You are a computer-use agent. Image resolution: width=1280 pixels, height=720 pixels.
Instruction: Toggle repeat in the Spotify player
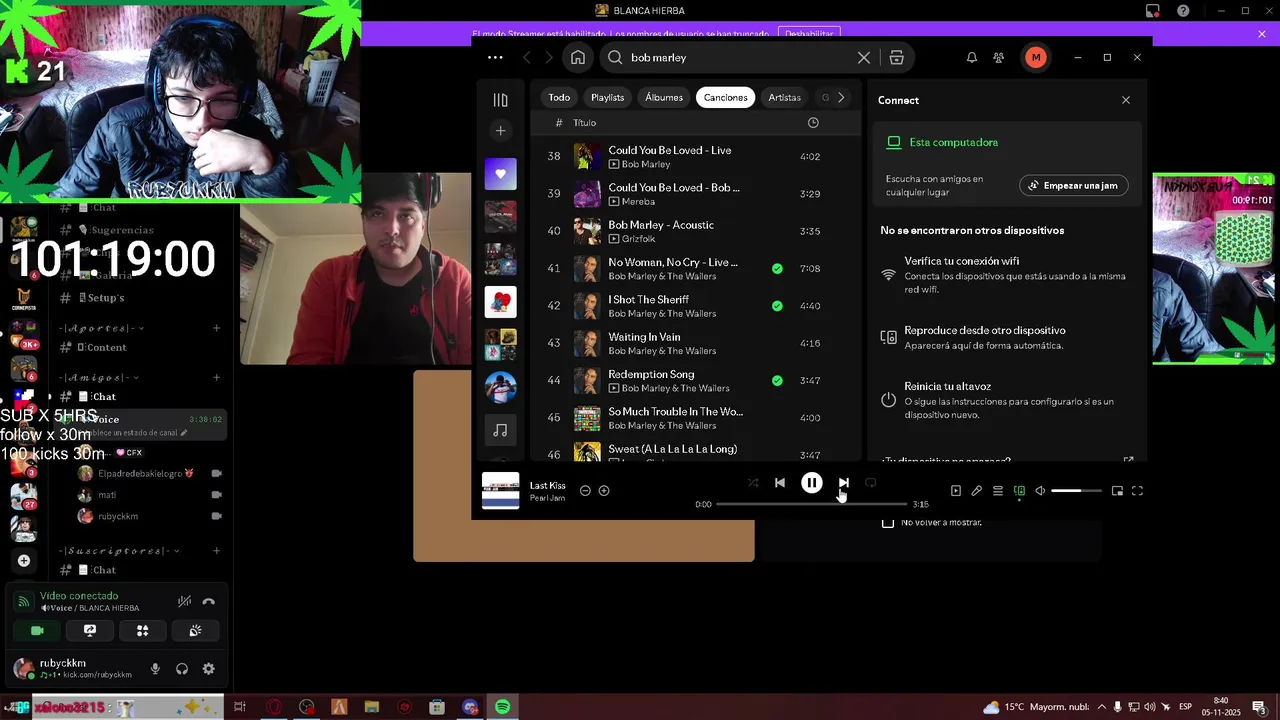coord(870,483)
